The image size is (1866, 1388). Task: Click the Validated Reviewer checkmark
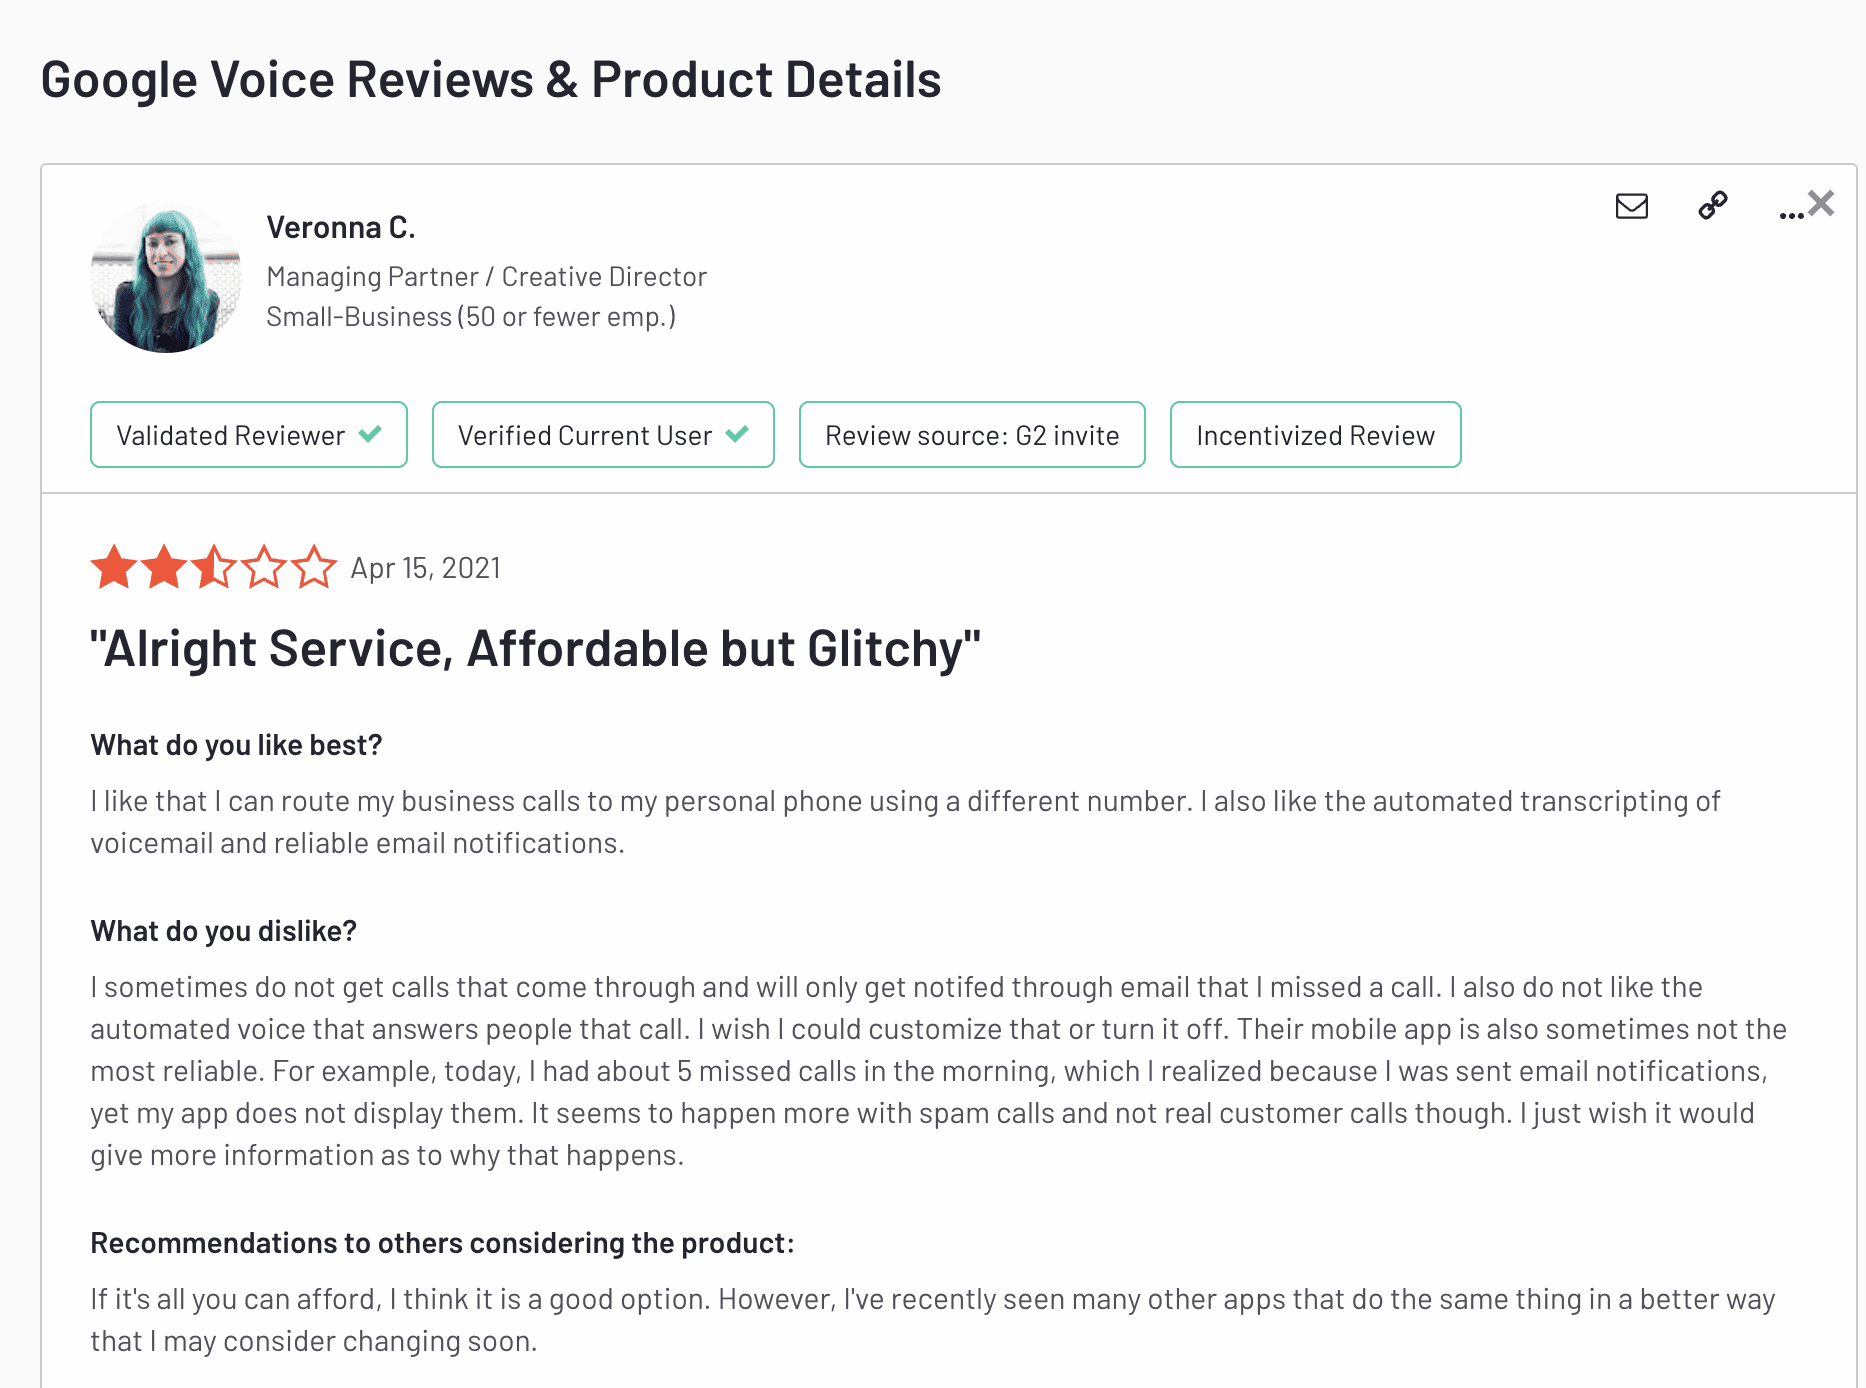coord(370,434)
